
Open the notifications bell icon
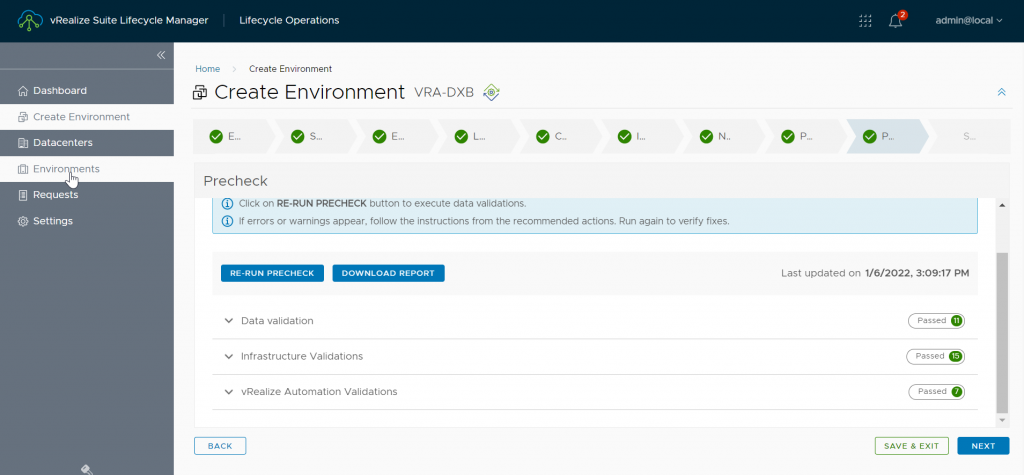point(896,21)
